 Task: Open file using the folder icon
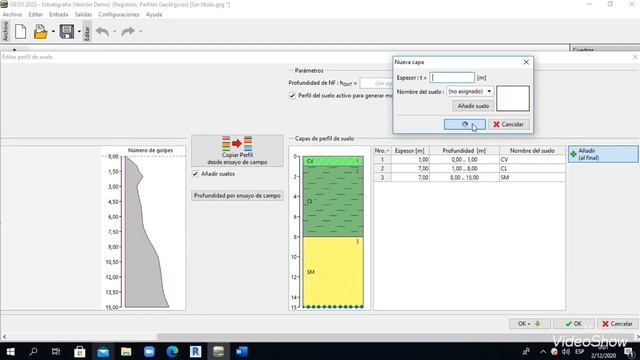(x=40, y=31)
